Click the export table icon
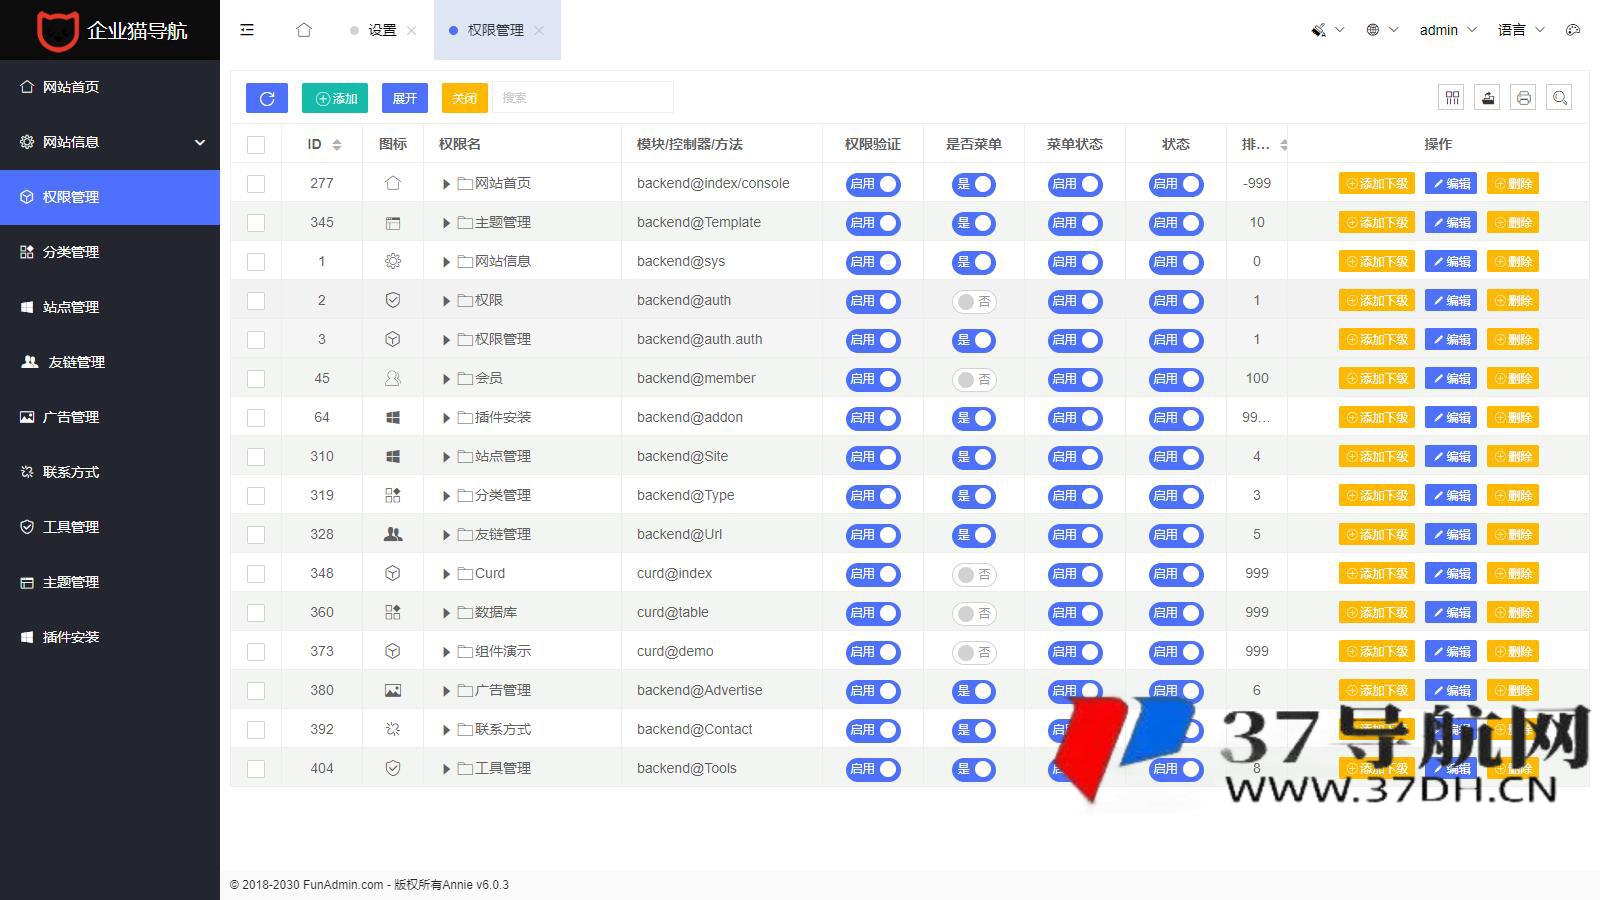This screenshot has height=900, width=1600. click(1488, 98)
